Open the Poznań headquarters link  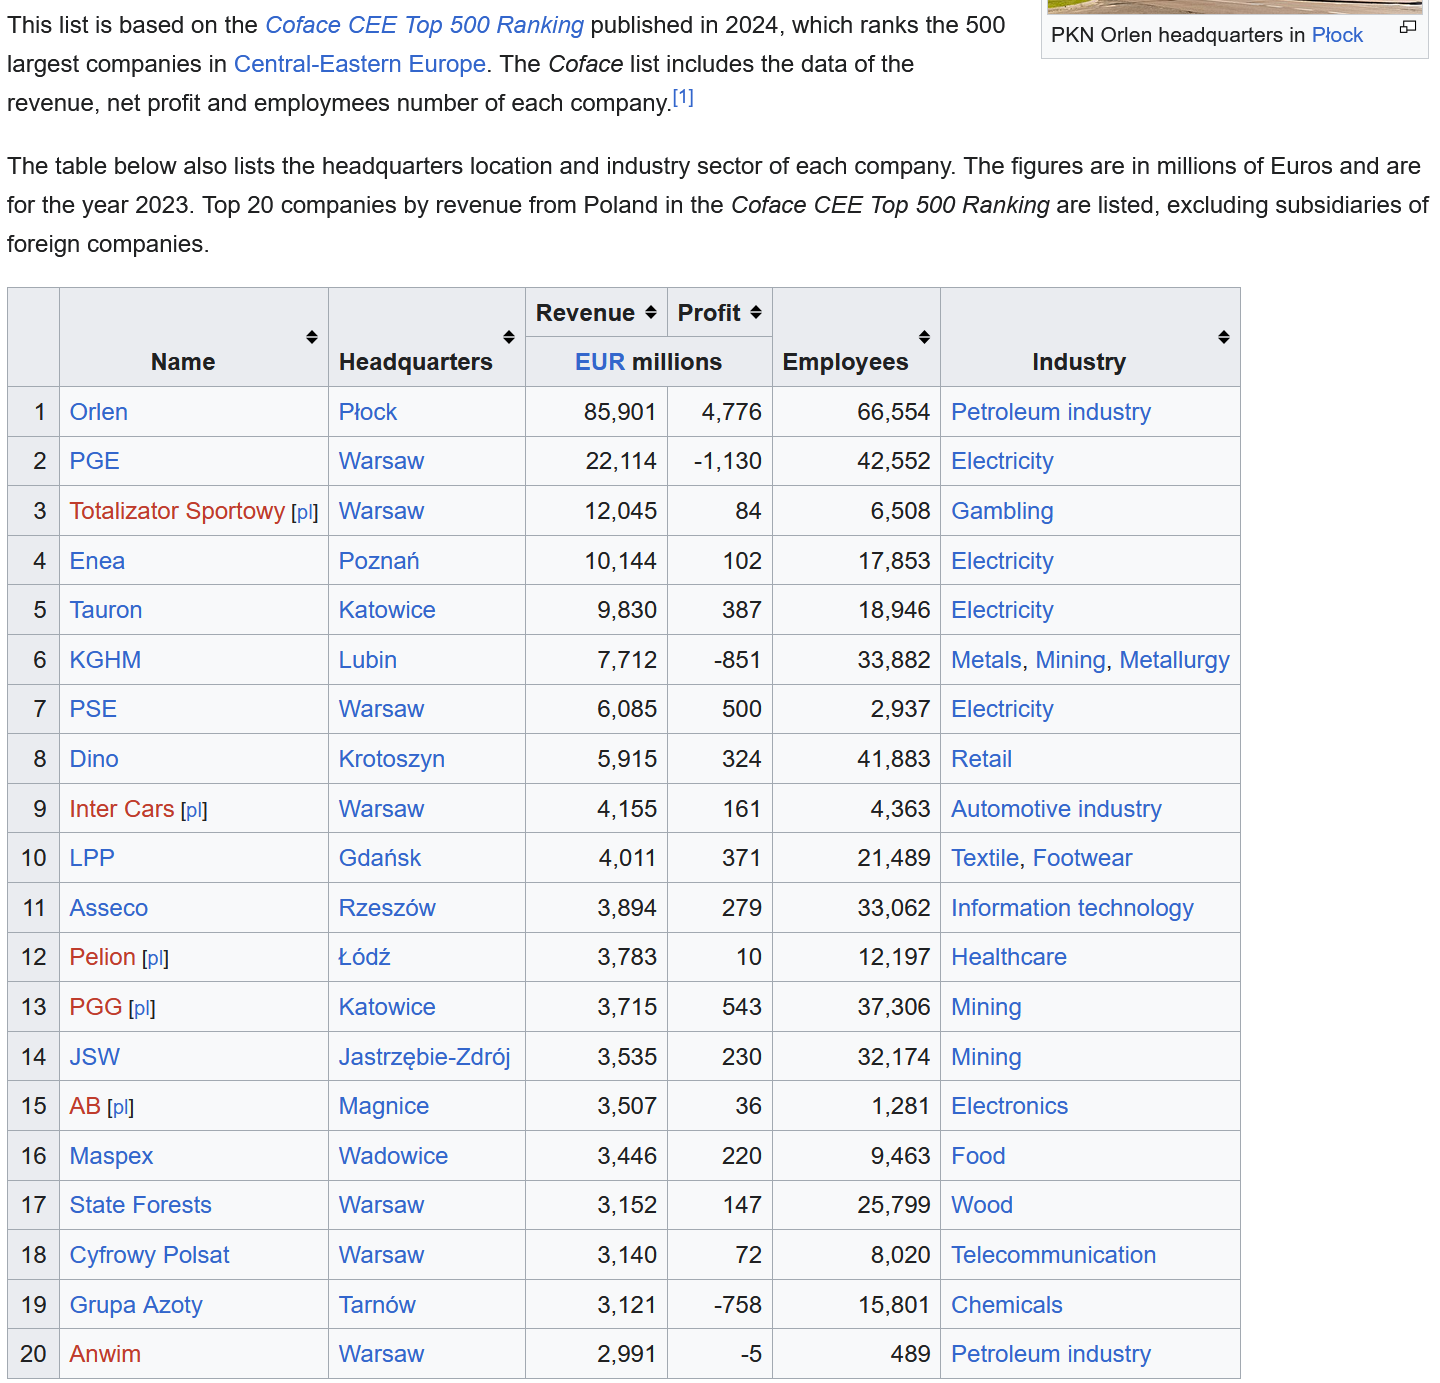click(379, 561)
